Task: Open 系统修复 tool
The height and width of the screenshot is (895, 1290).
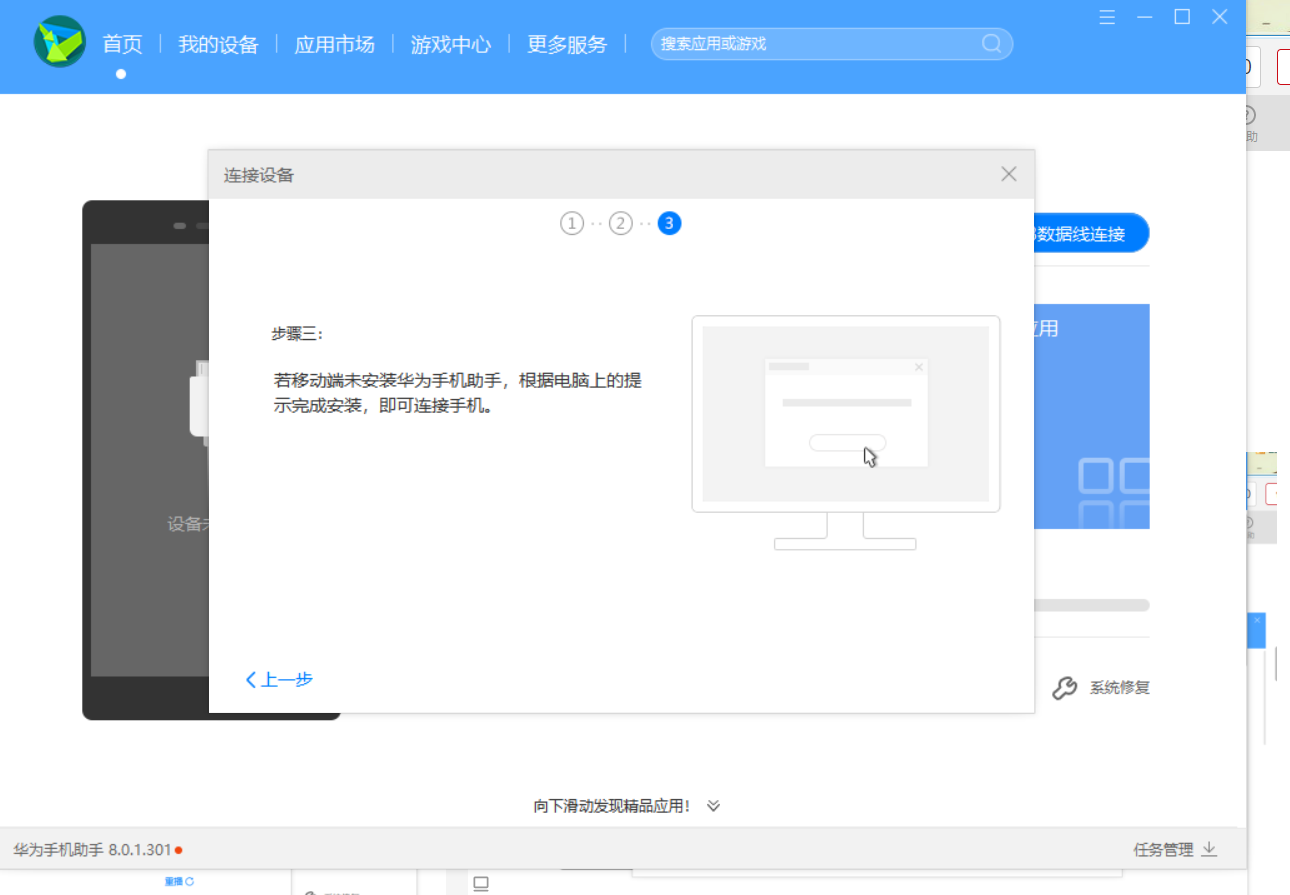Action: [x=1100, y=688]
